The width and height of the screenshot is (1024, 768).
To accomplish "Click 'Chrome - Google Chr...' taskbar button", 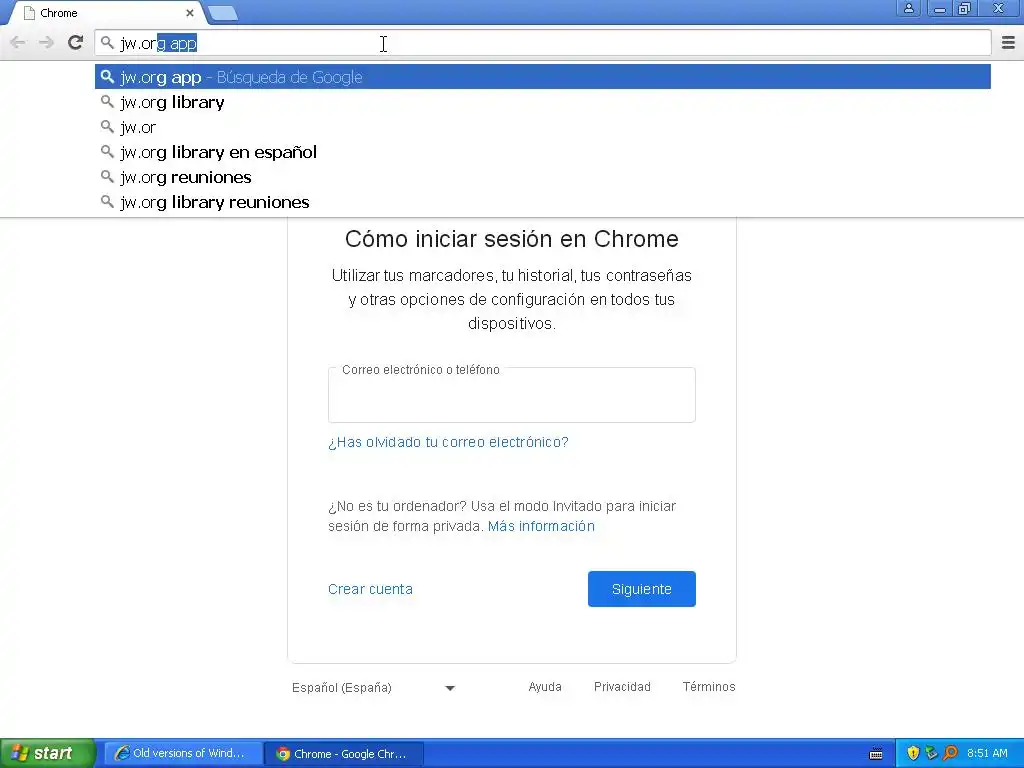I will [344, 754].
